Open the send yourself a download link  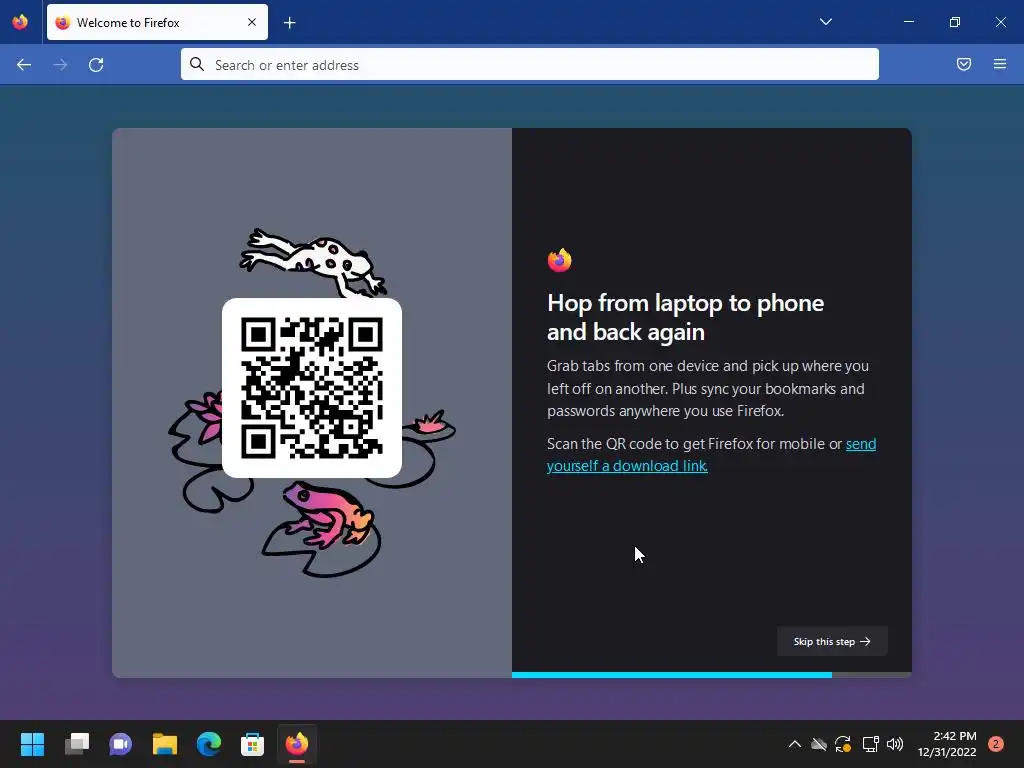click(711, 455)
